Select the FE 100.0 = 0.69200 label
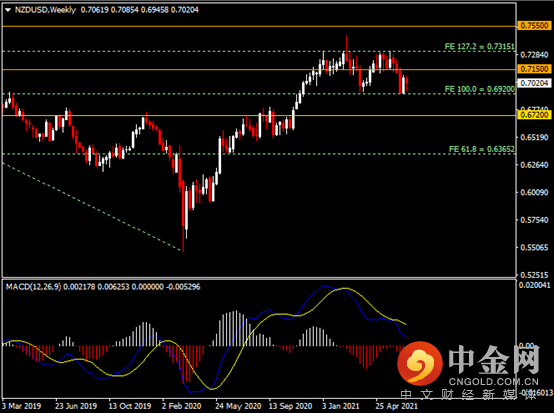 click(479, 89)
